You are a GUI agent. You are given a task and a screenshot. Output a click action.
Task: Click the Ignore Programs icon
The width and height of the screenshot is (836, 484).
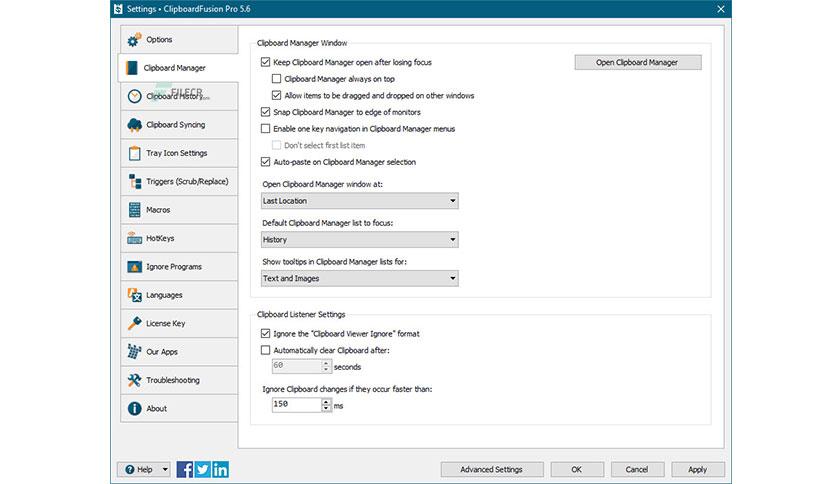click(x=134, y=267)
